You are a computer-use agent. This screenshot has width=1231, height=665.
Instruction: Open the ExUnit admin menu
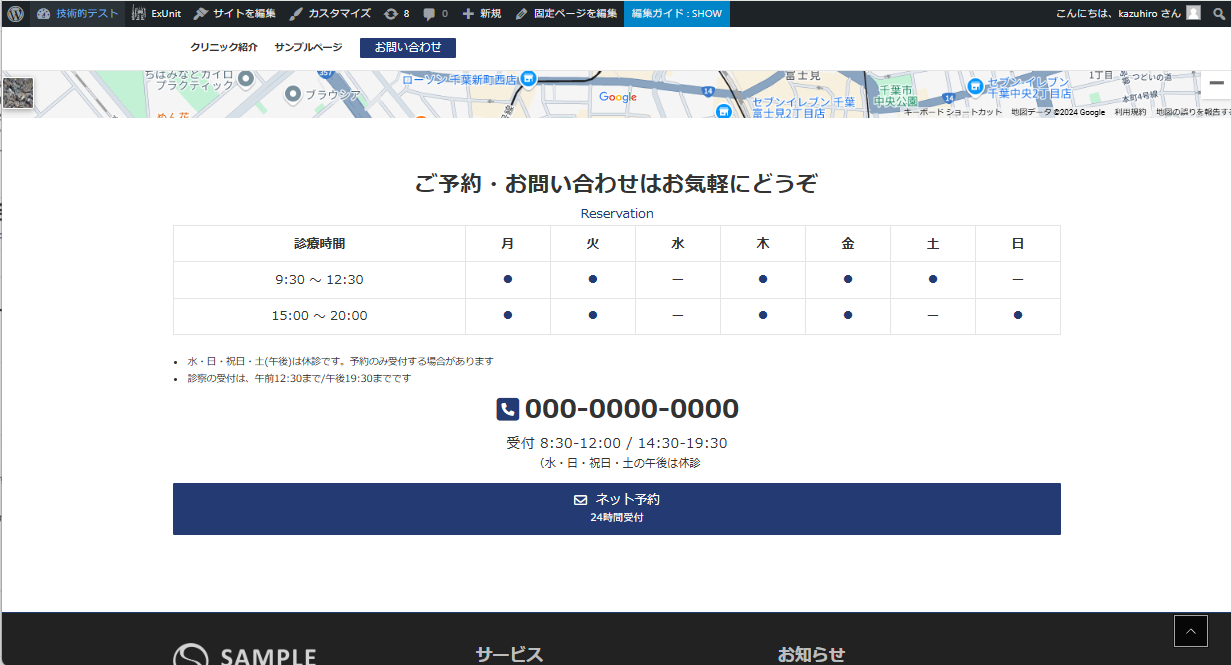pyautogui.click(x=156, y=14)
